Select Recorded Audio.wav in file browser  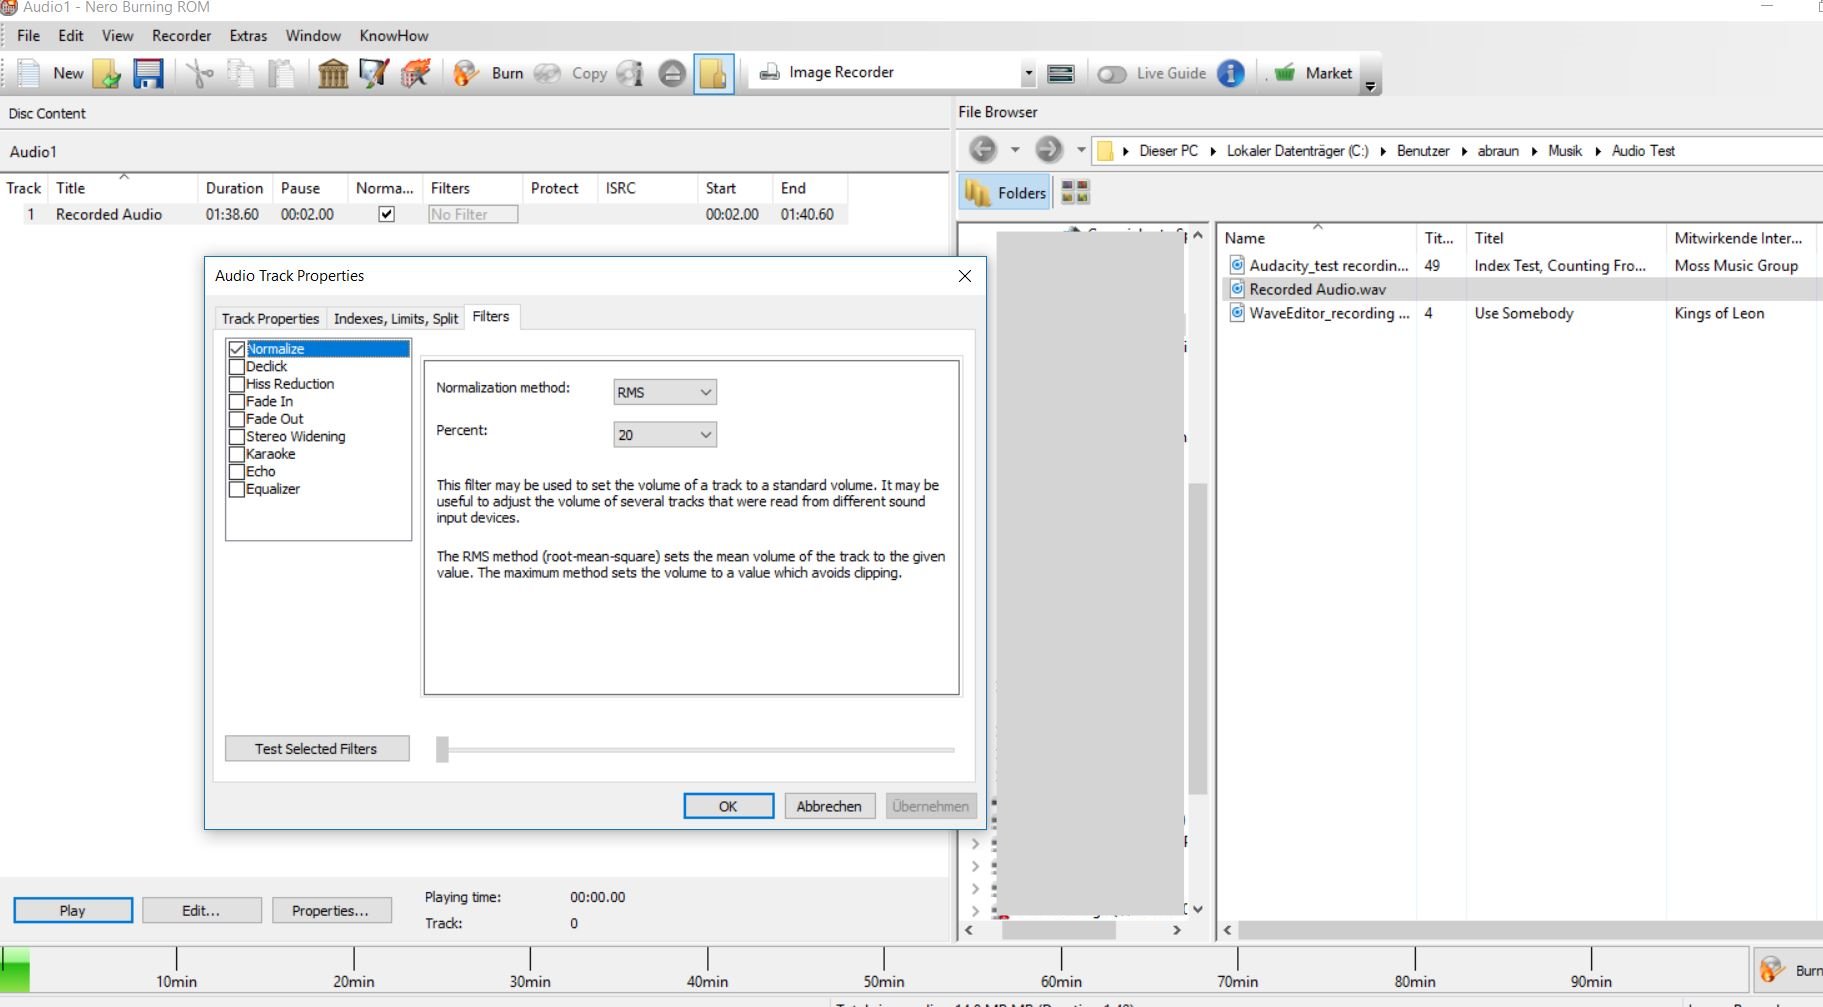[1319, 289]
